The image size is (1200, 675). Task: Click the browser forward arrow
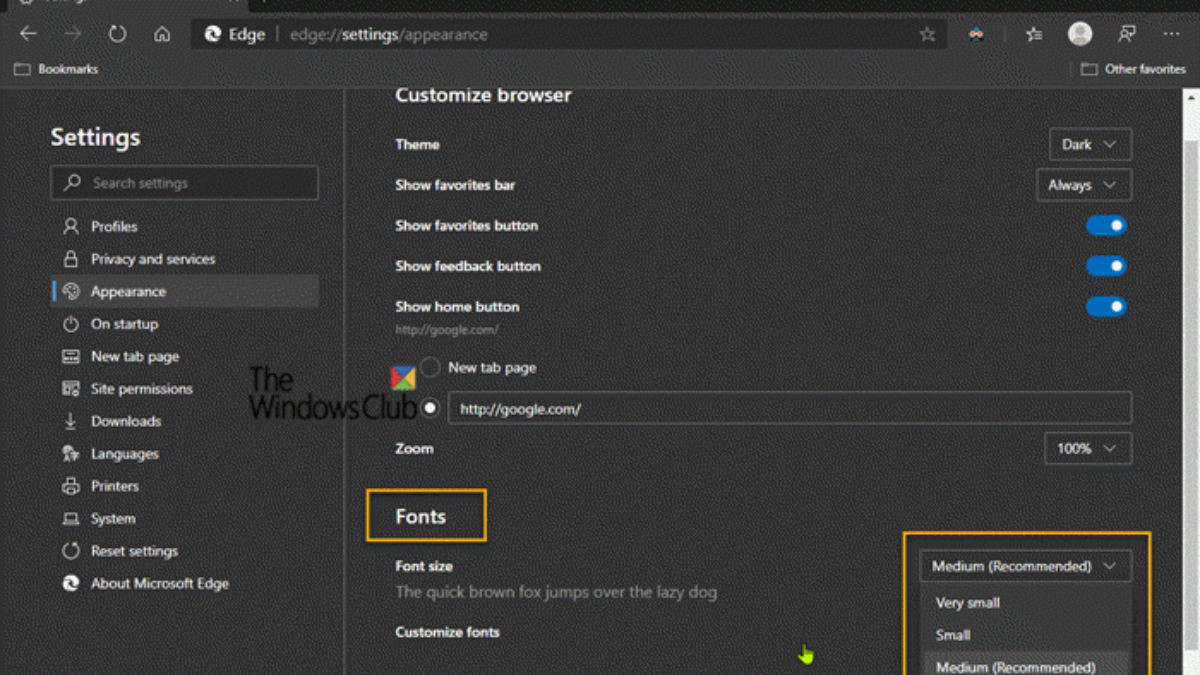(73, 34)
